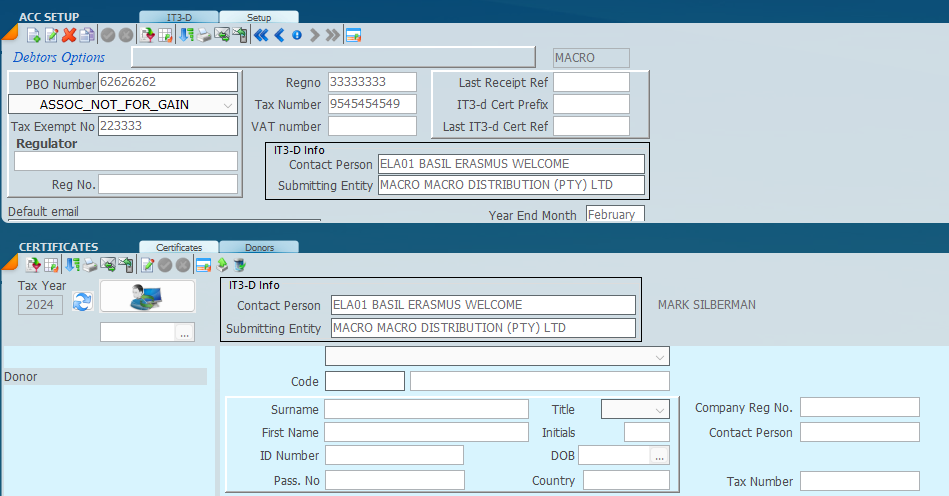This screenshot has width=949, height=496.
Task: Click the green upload arrow icon in Certificates toolbar
Action: (x=222, y=265)
